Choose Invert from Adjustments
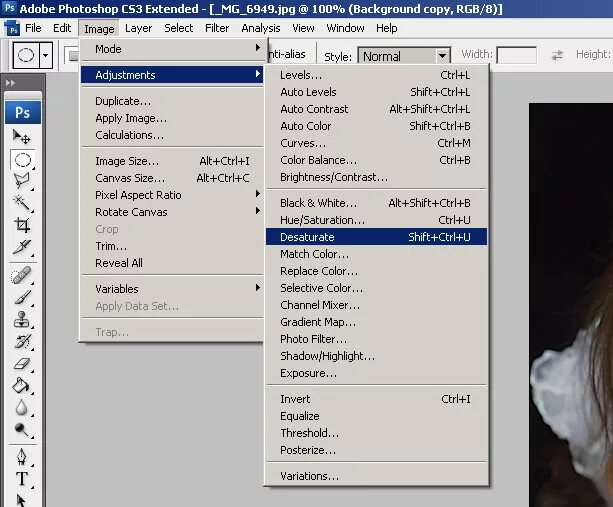Screen dimensions: 613x507 click(376, 399)
